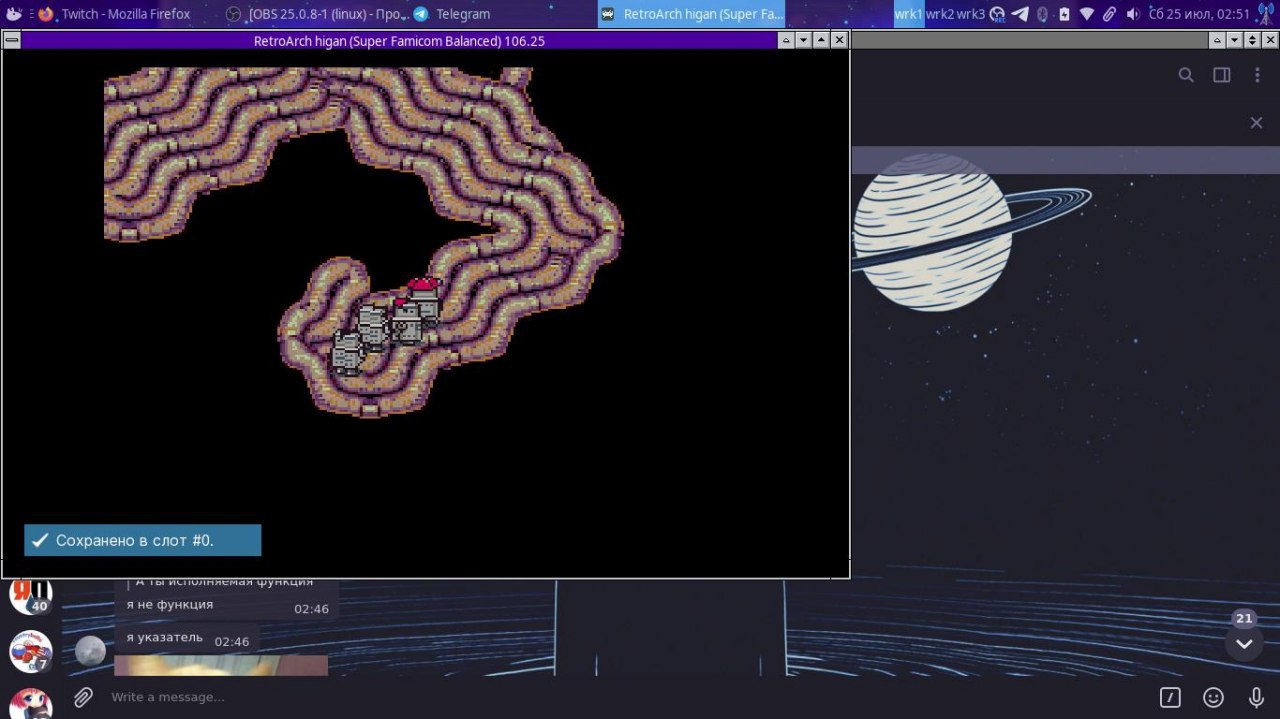This screenshot has height=719, width=1280.
Task: Check the battery charging tray icon
Action: tap(1064, 14)
